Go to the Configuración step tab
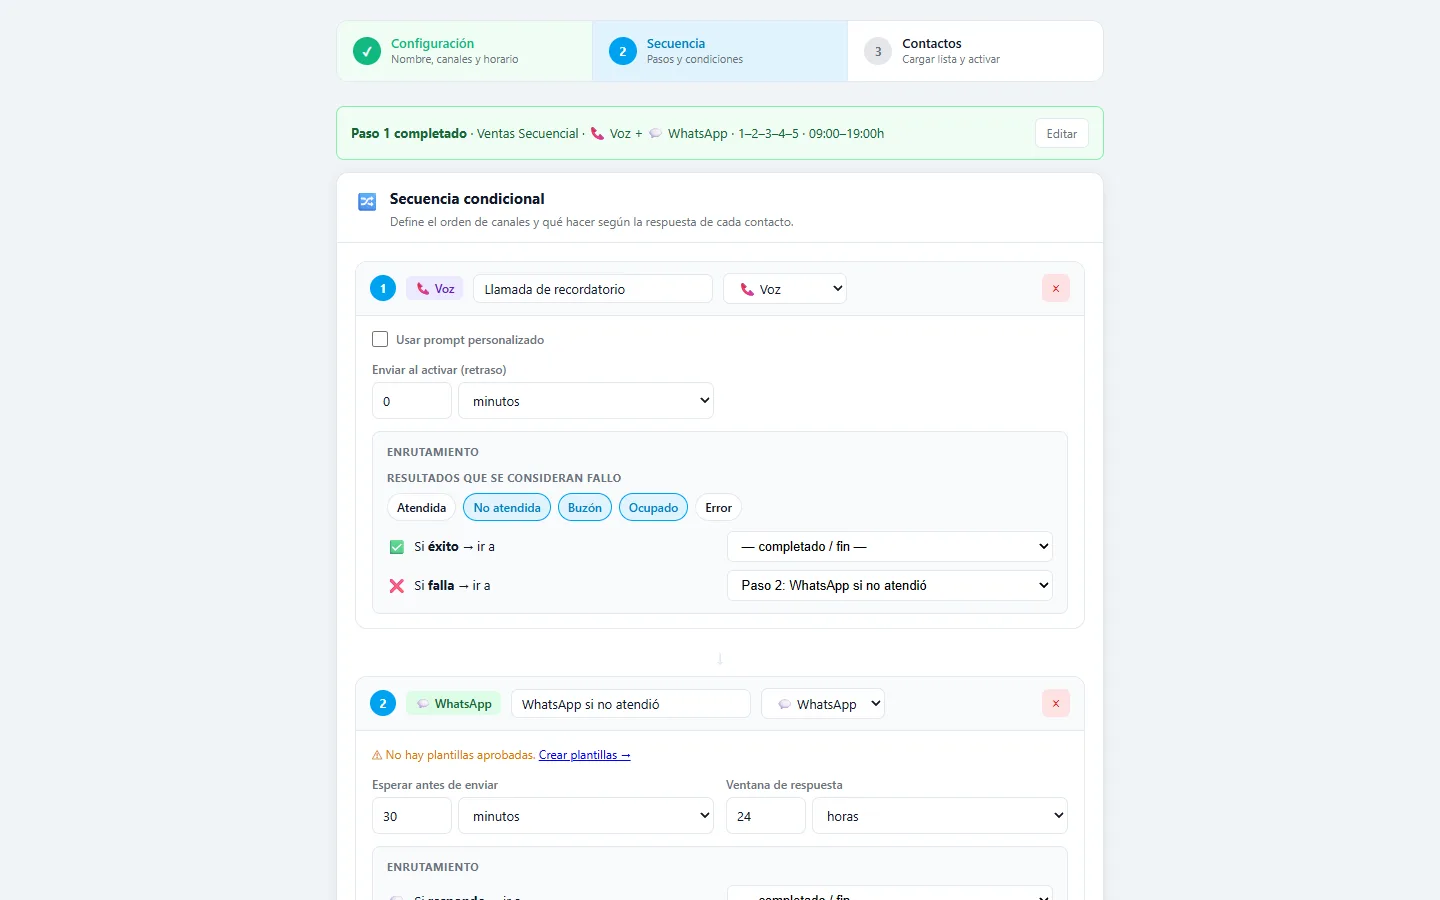 tap(465, 51)
